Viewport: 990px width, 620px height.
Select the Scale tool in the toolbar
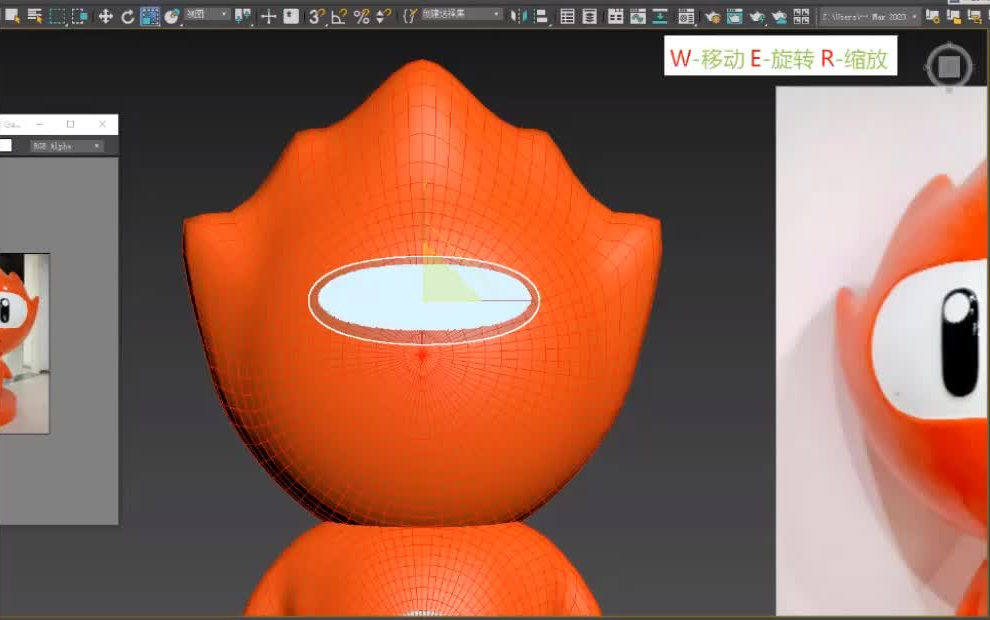click(x=150, y=15)
